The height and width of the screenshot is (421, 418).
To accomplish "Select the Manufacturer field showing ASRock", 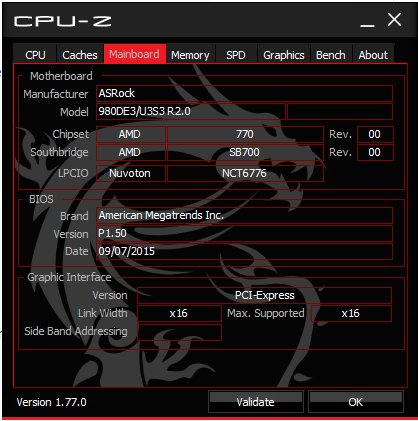I will click(244, 94).
